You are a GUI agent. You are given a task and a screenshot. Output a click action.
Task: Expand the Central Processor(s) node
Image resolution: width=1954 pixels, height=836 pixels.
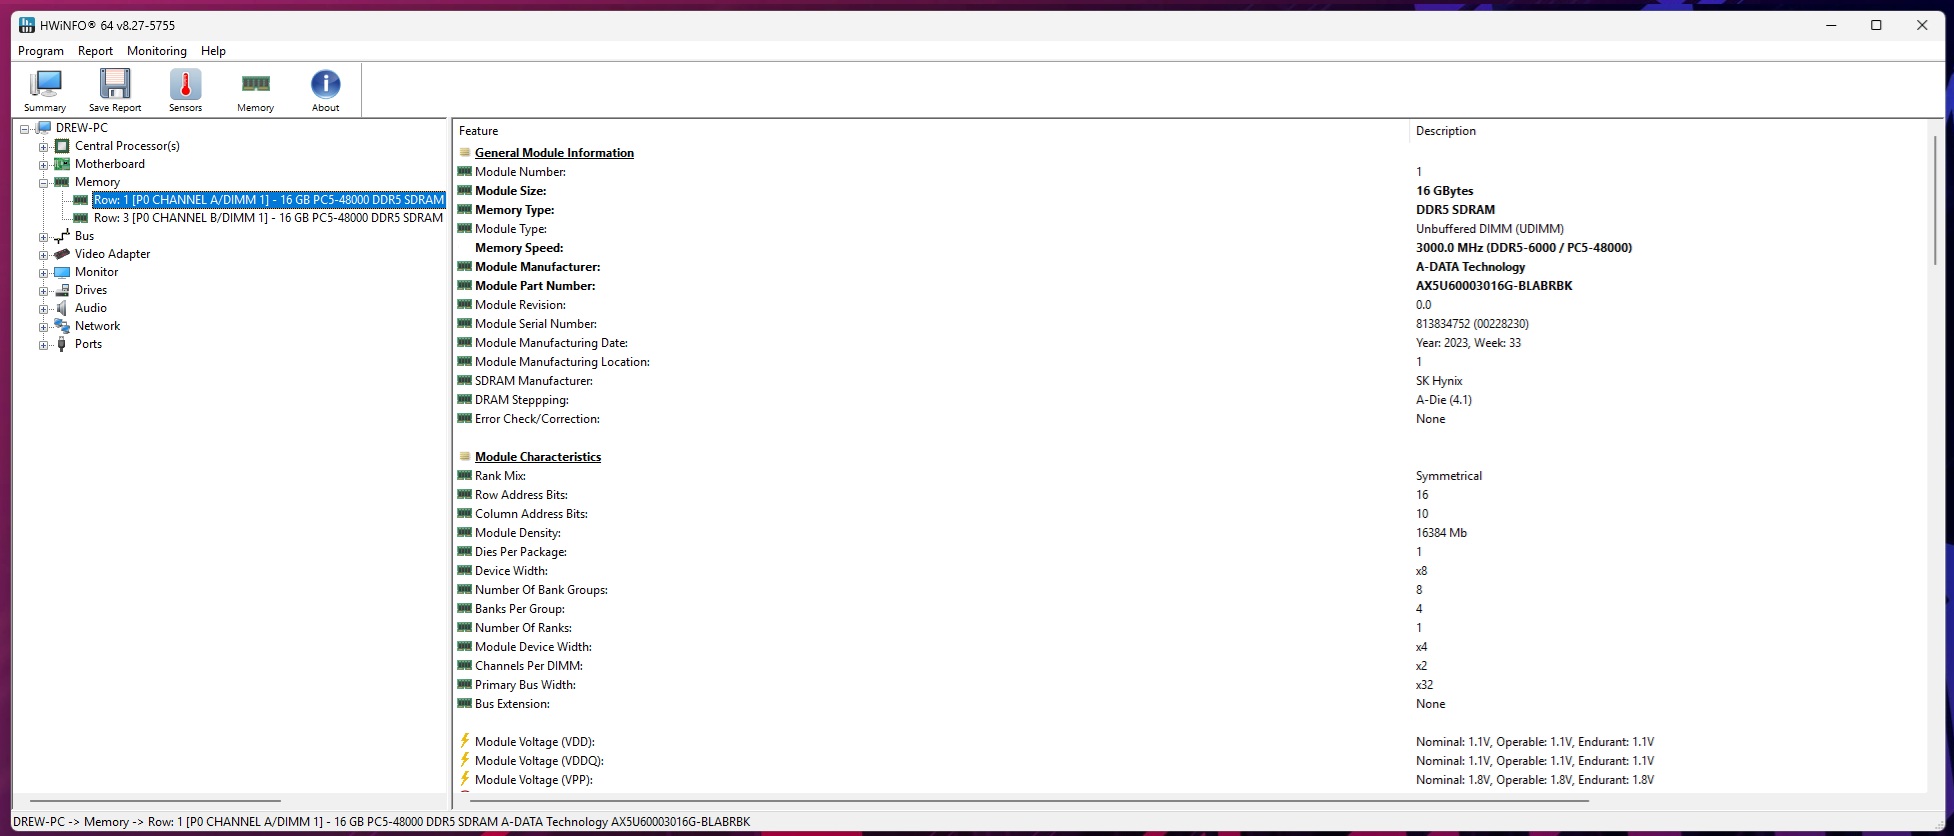pos(44,147)
